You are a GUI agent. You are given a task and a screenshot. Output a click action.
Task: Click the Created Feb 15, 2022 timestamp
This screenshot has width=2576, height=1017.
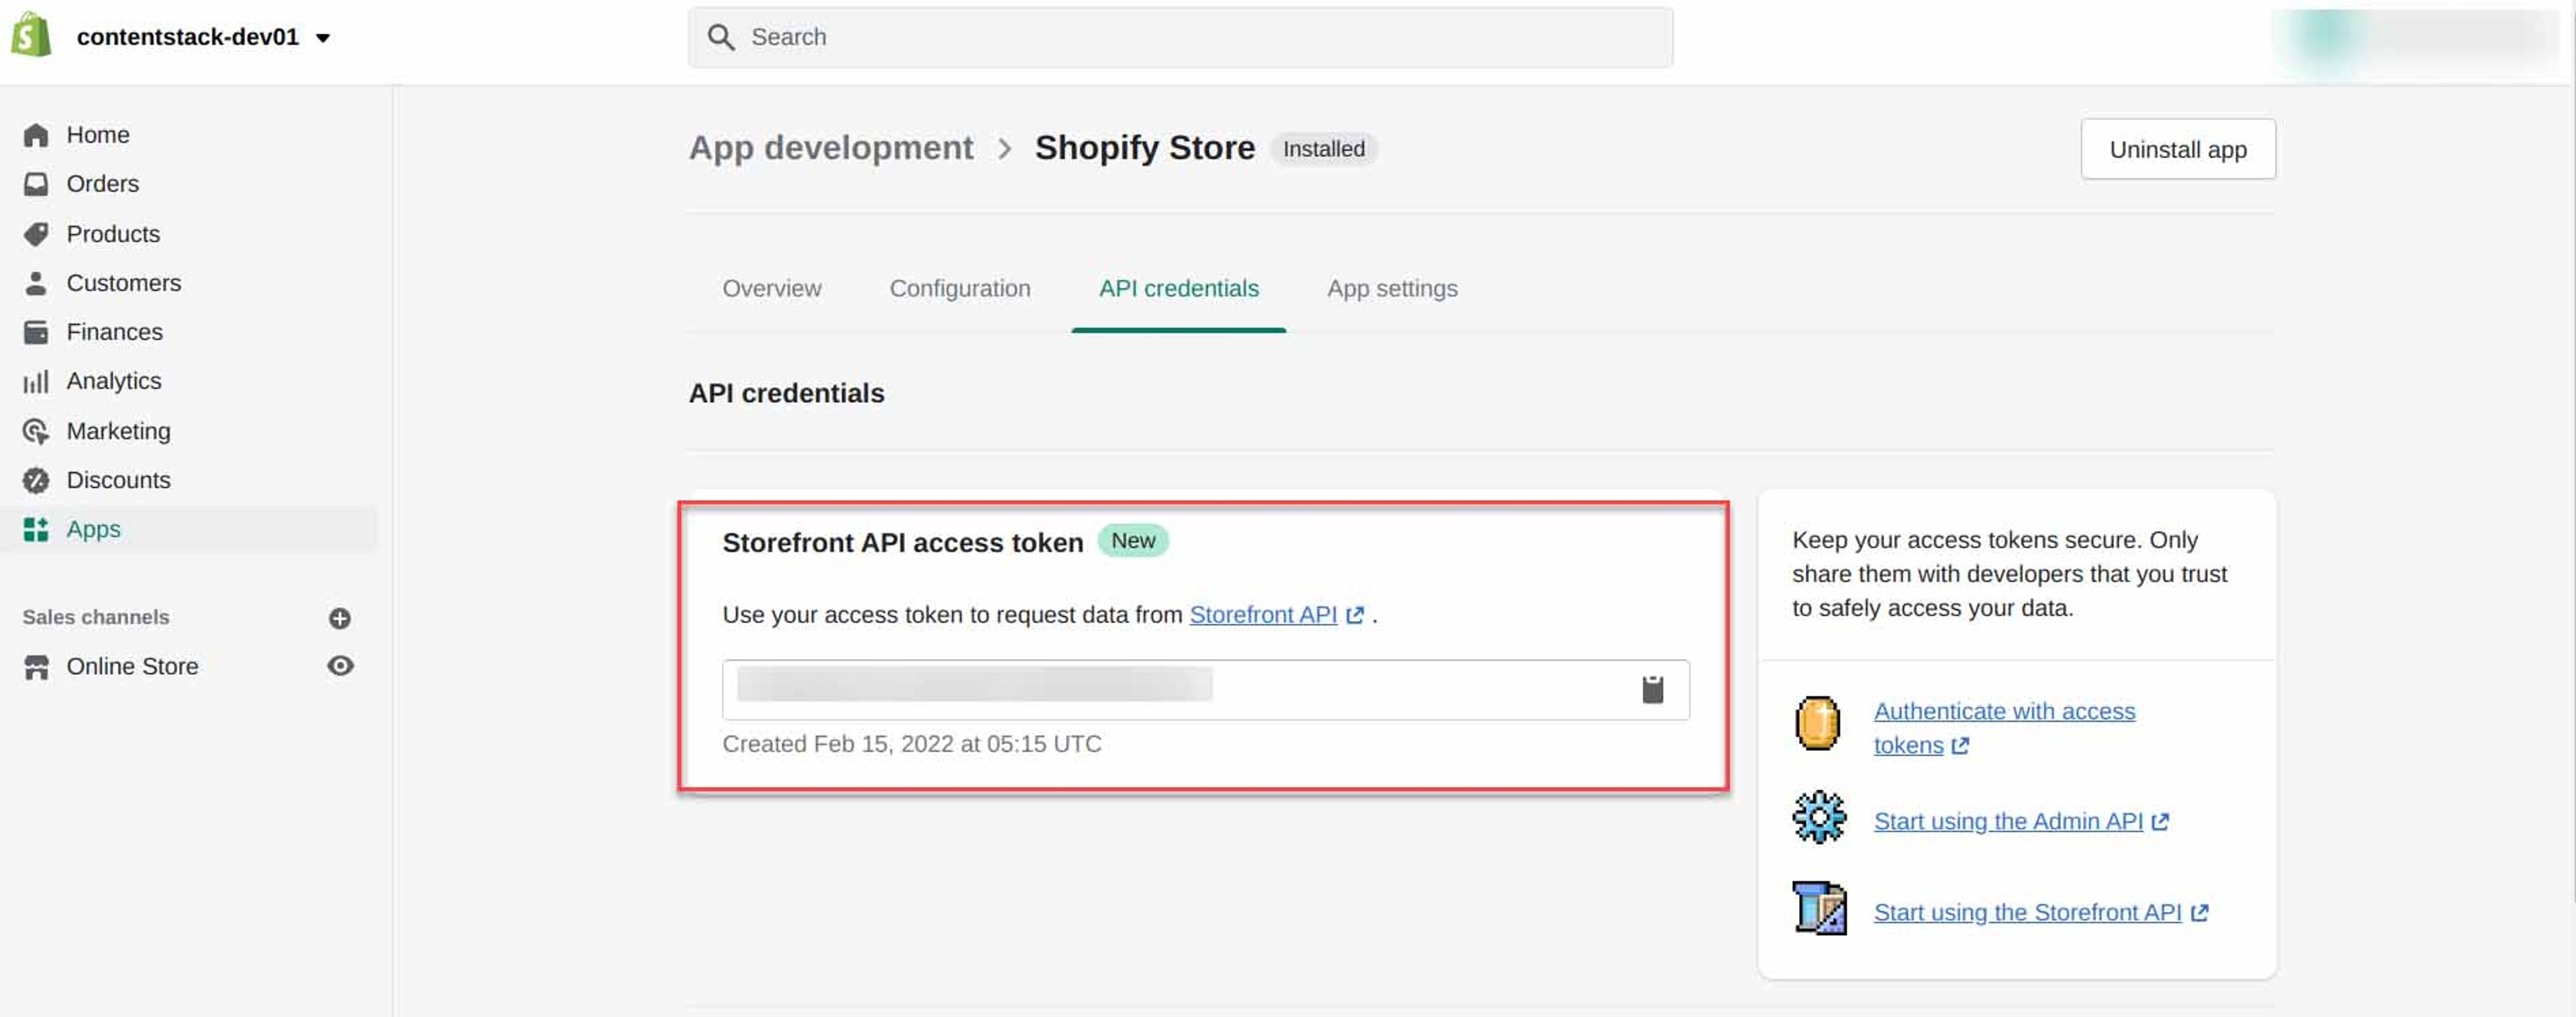(911, 744)
